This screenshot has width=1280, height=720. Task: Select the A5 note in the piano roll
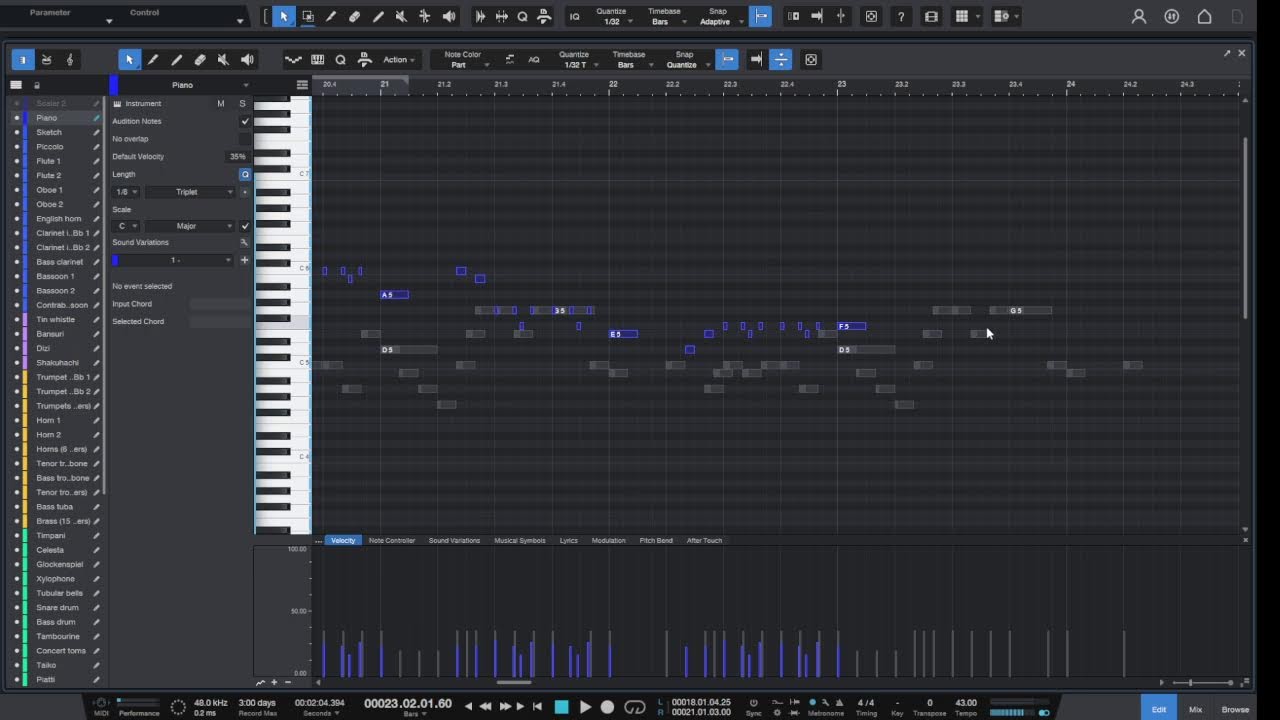pos(395,295)
